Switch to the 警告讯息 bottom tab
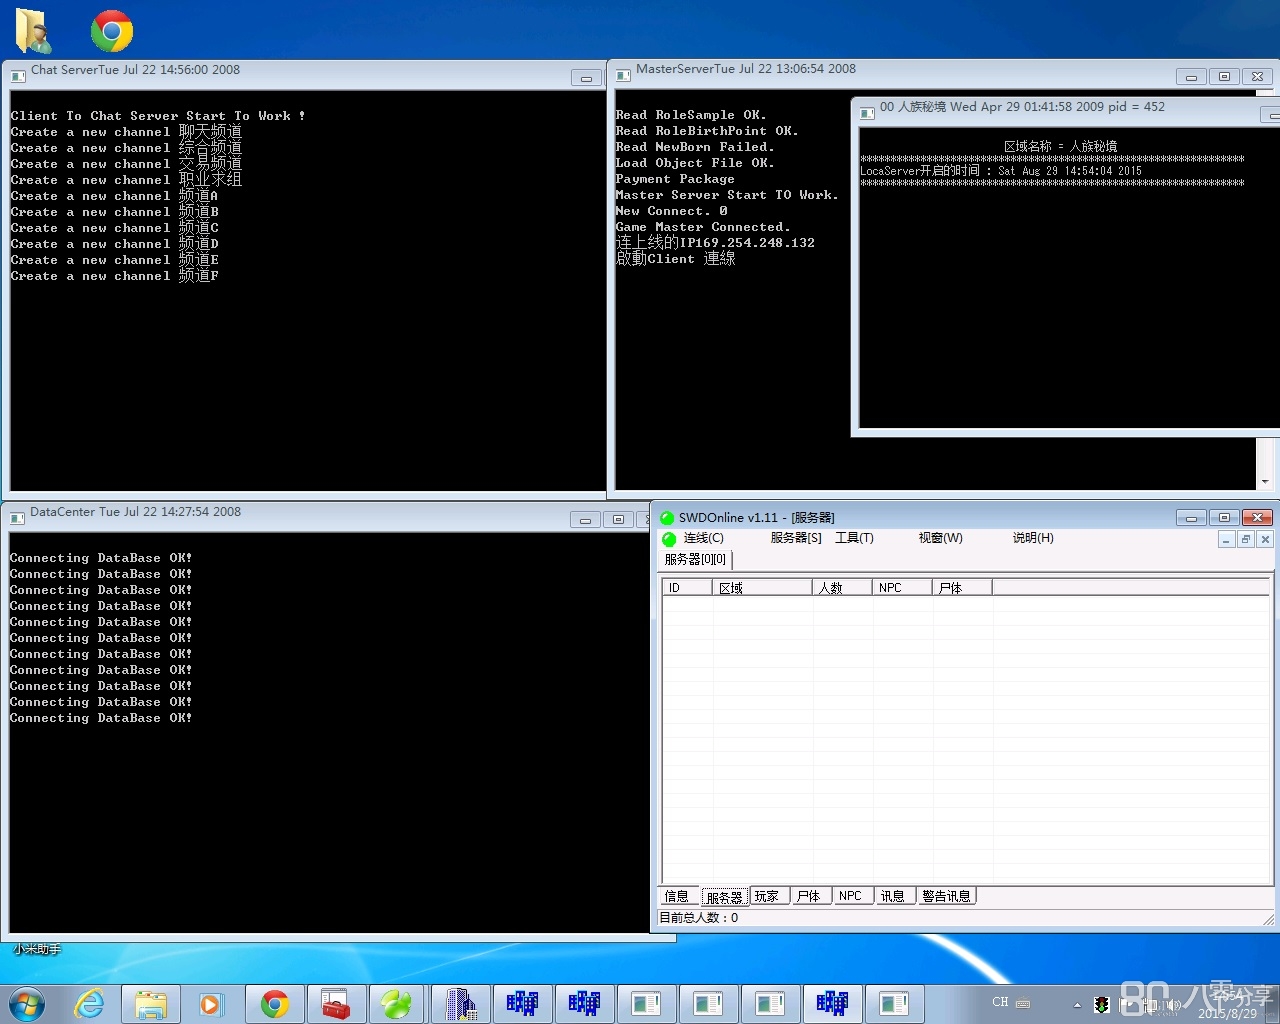The width and height of the screenshot is (1280, 1024). 946,896
